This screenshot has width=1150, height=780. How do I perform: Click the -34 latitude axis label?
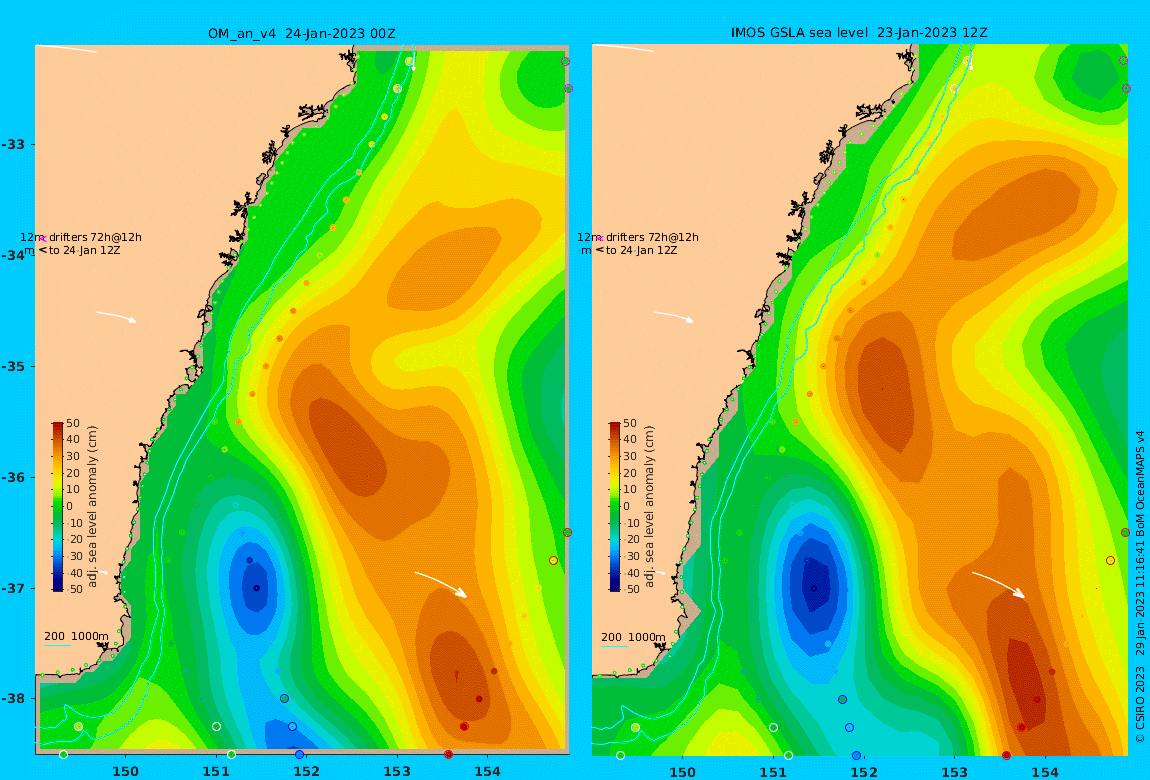click(x=13, y=255)
